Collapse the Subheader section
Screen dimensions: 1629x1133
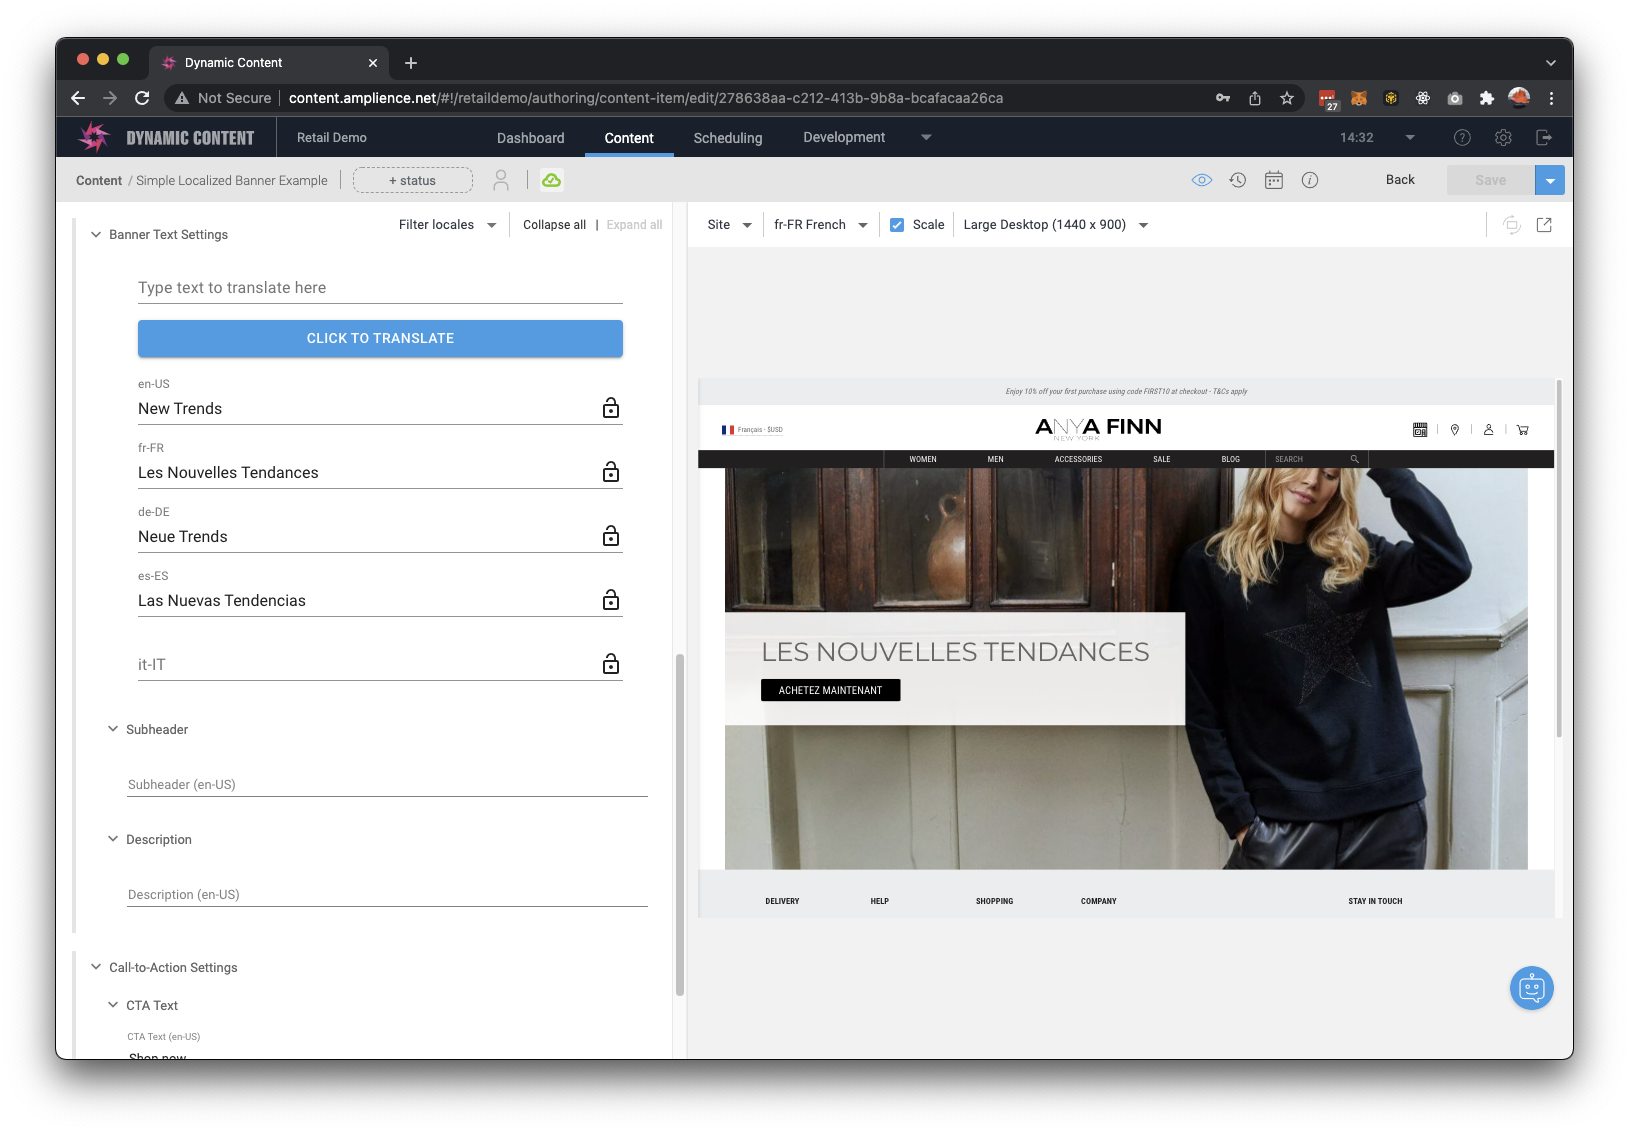113,729
